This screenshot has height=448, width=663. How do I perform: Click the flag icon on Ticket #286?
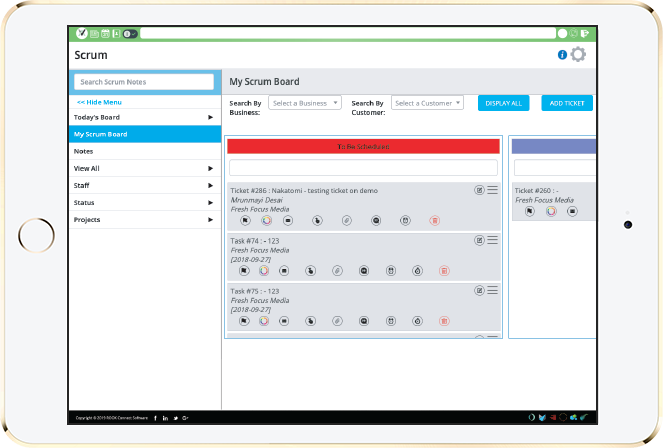tap(244, 220)
